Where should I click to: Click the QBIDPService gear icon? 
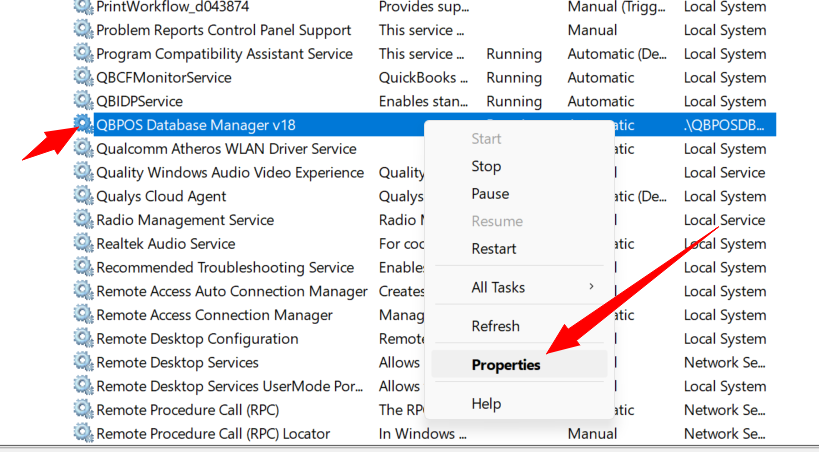coord(83,100)
